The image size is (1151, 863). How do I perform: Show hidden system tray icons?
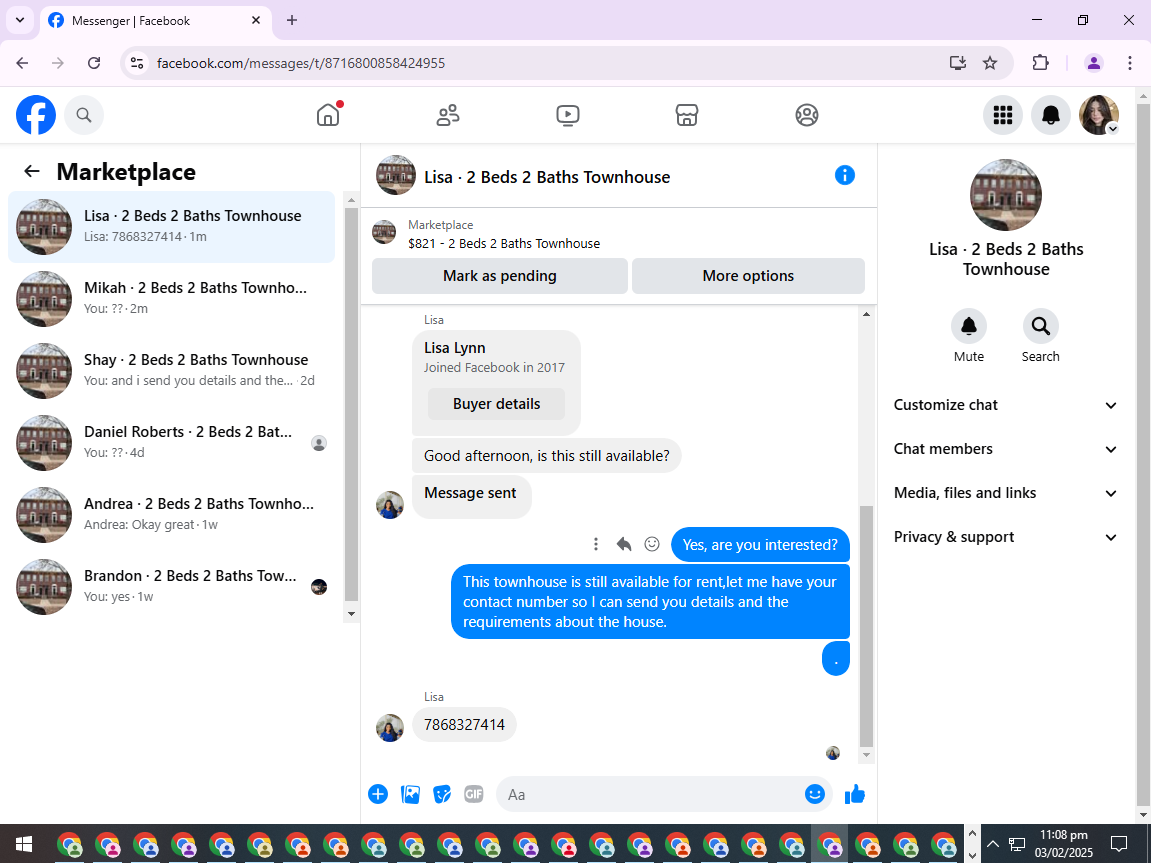pyautogui.click(x=992, y=844)
